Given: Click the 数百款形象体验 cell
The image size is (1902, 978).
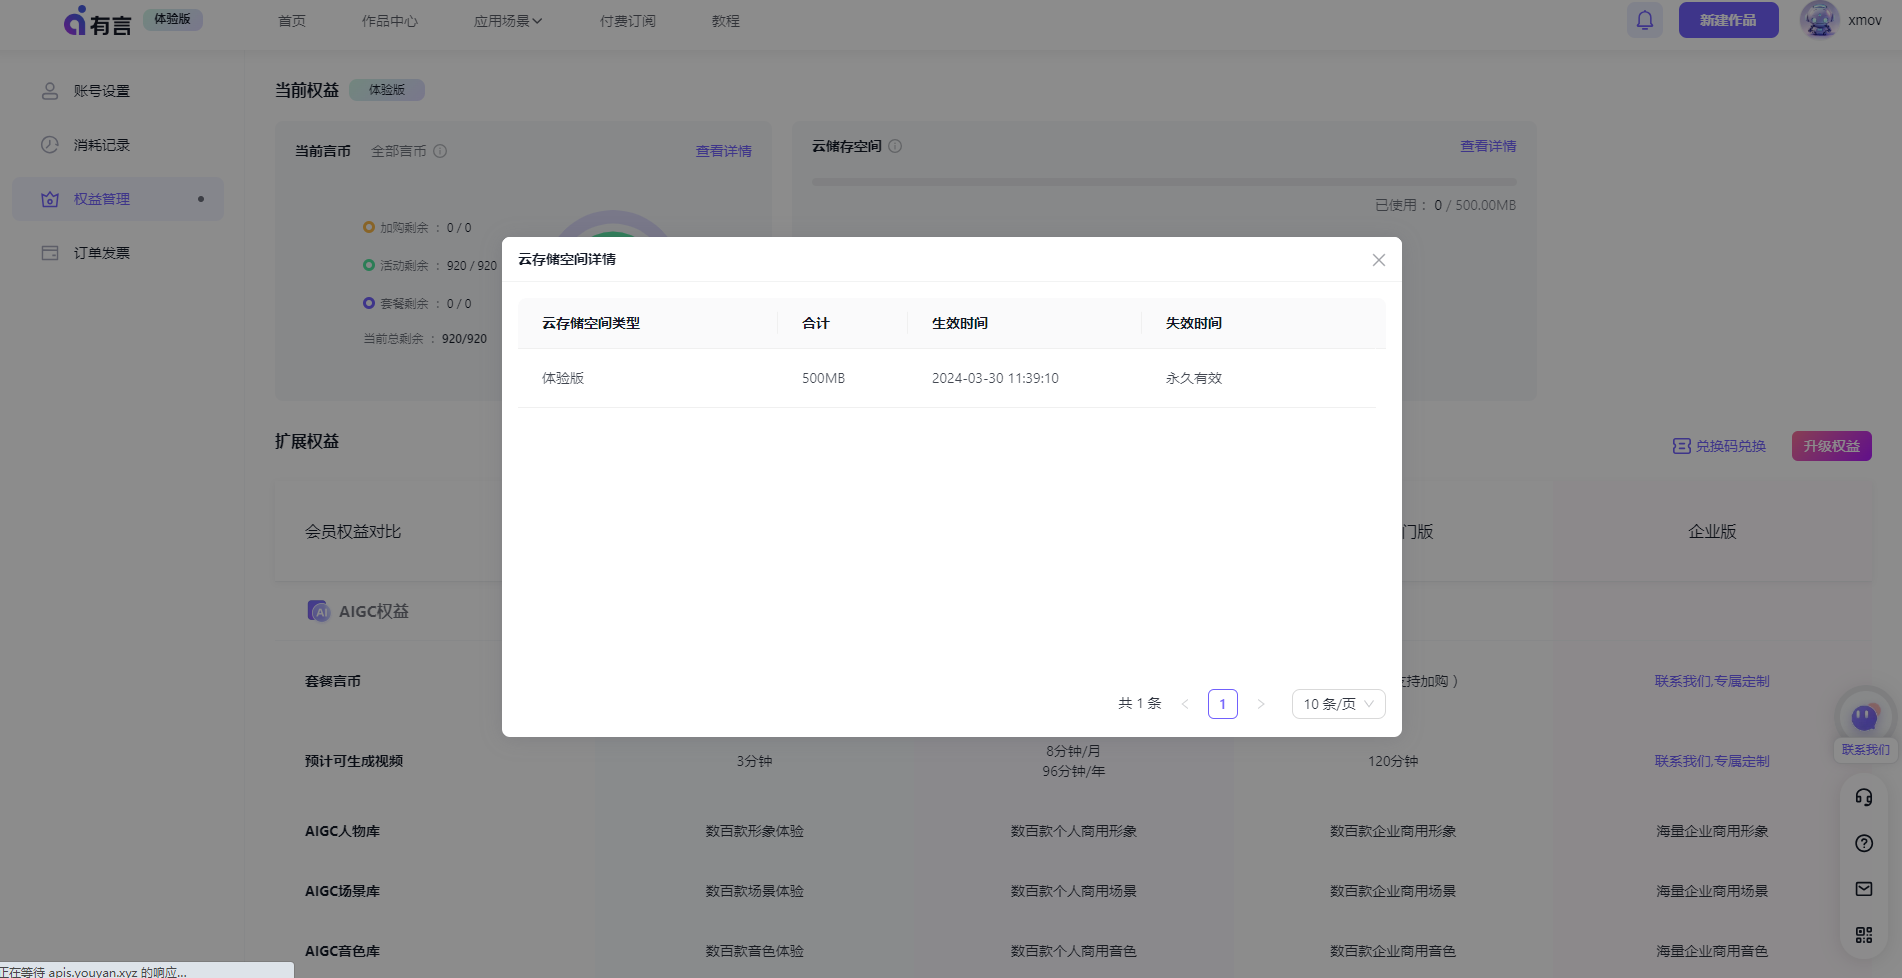Looking at the screenshot, I should tap(755, 831).
